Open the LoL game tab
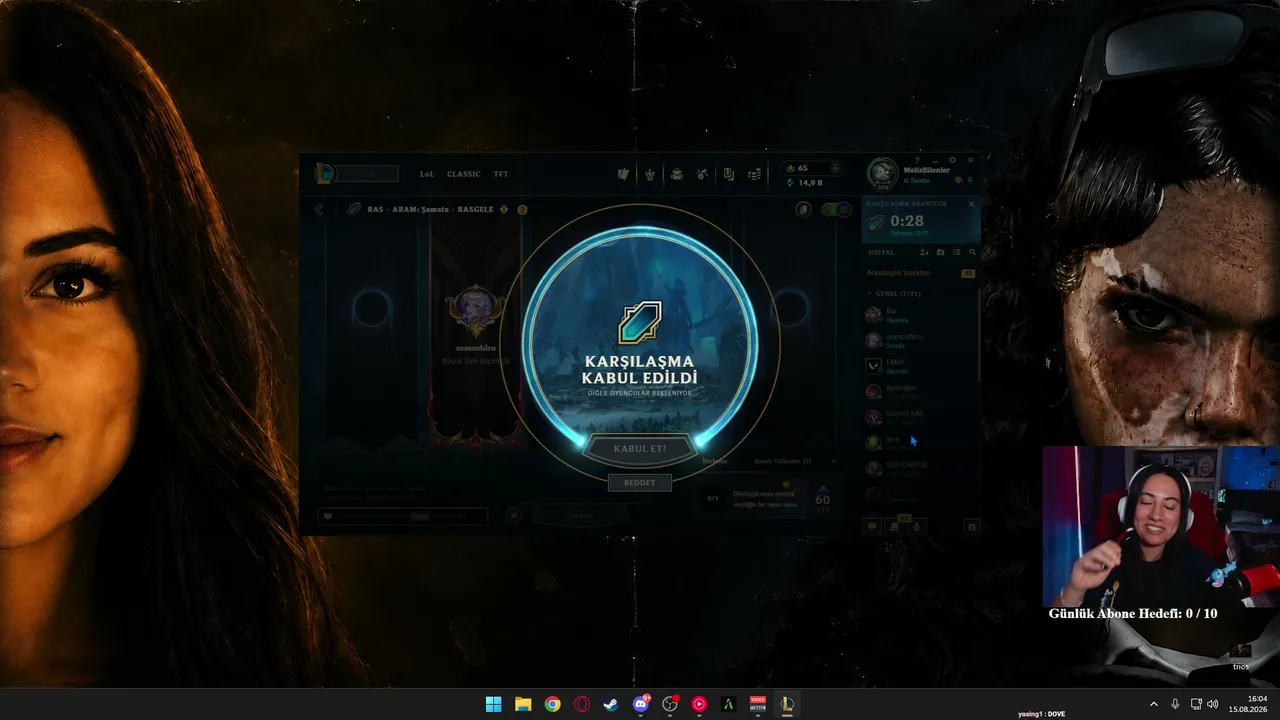1280x720 pixels. tap(427, 174)
